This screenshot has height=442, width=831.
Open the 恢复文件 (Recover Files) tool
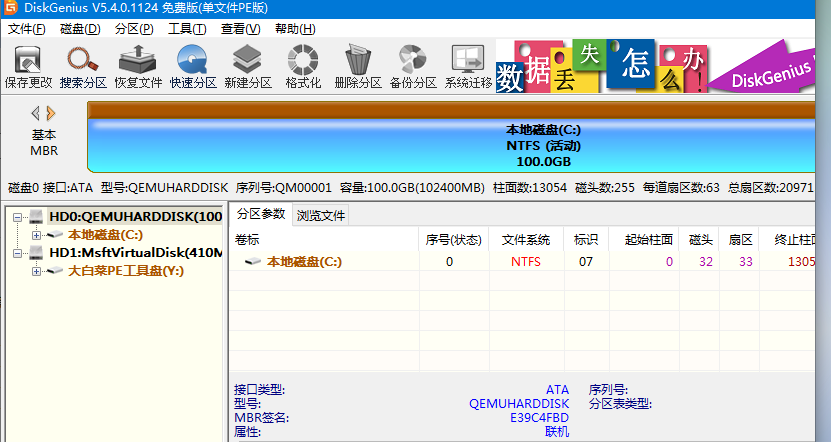[138, 67]
